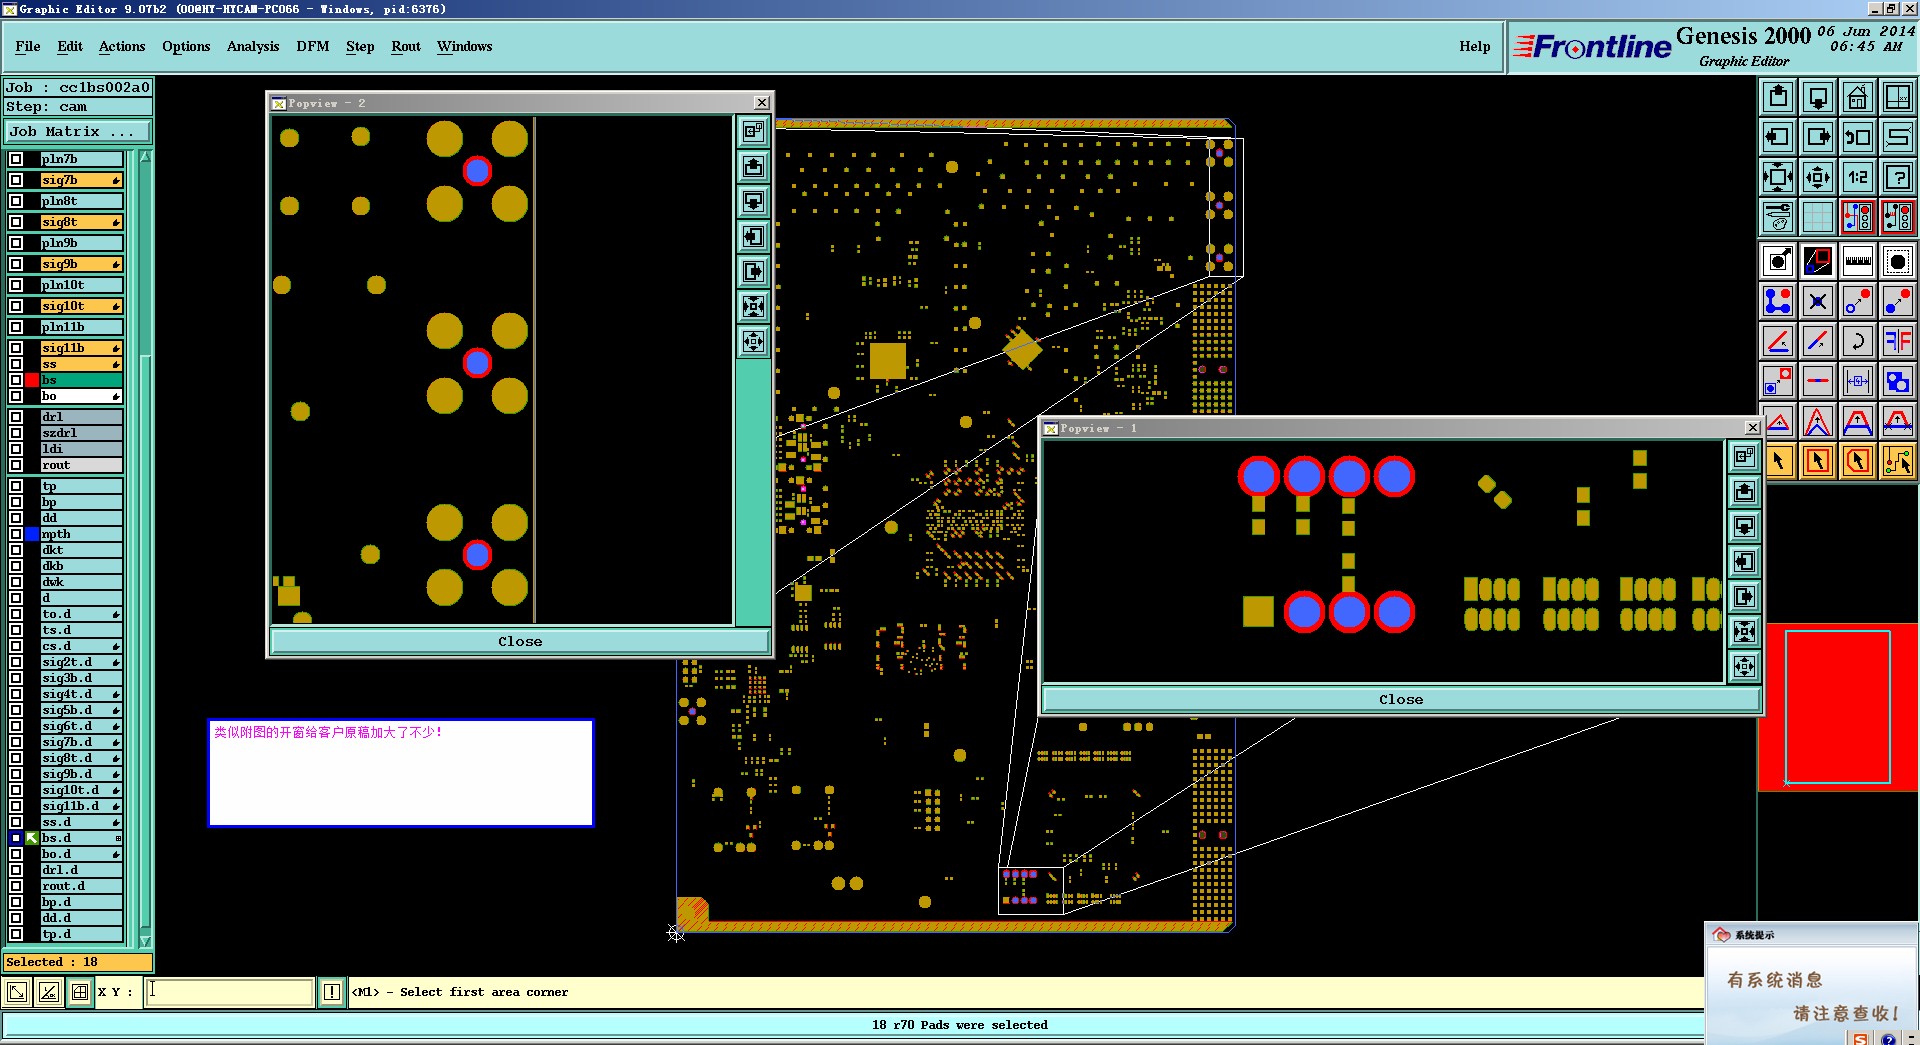
Task: Select the sig11b layer name
Action: pos(81,348)
